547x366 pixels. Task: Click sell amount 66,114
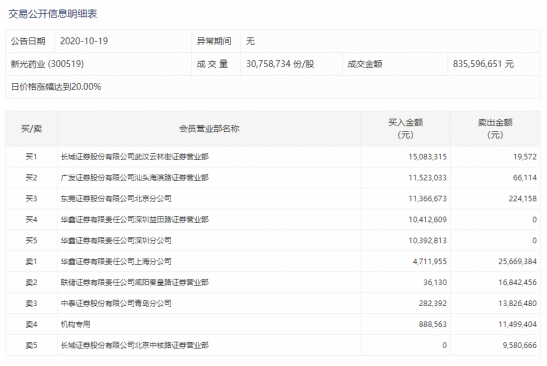click(x=525, y=178)
